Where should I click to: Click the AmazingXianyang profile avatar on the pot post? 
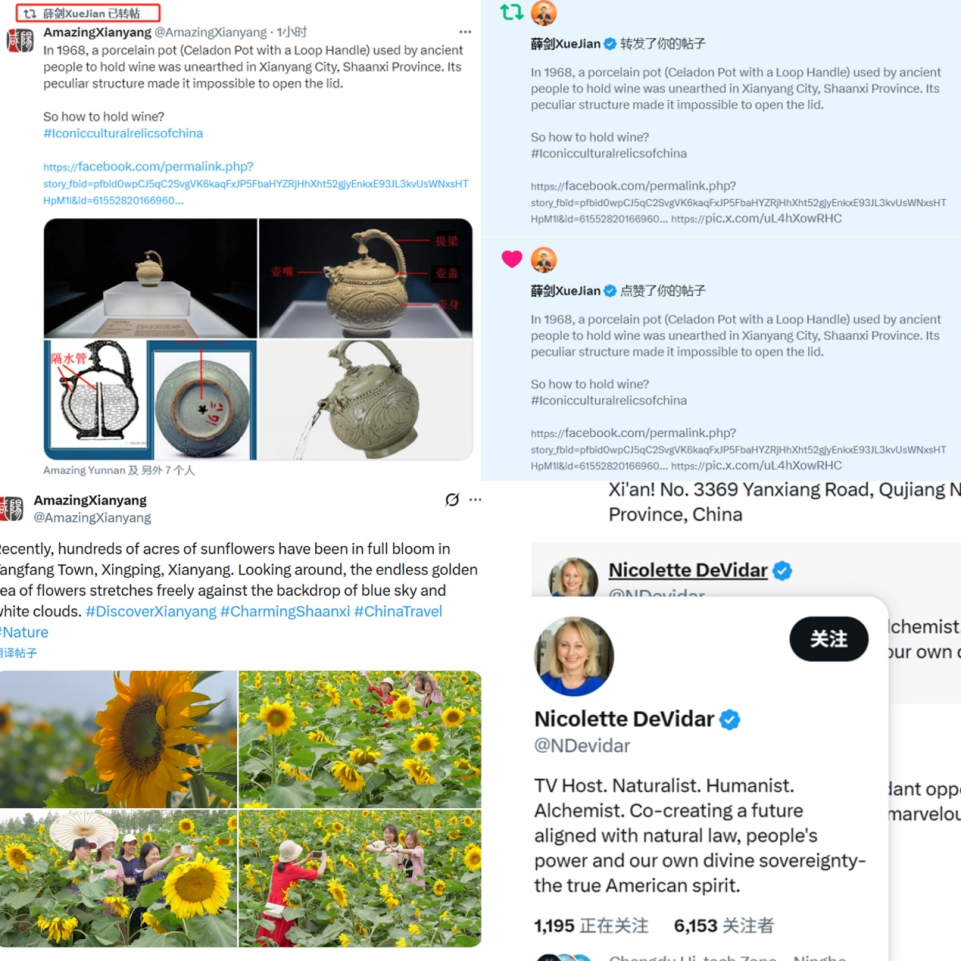tap(20, 41)
